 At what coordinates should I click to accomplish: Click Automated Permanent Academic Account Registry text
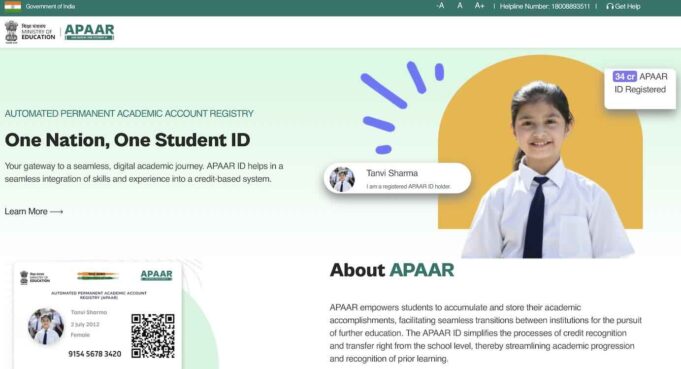pyautogui.click(x=129, y=114)
